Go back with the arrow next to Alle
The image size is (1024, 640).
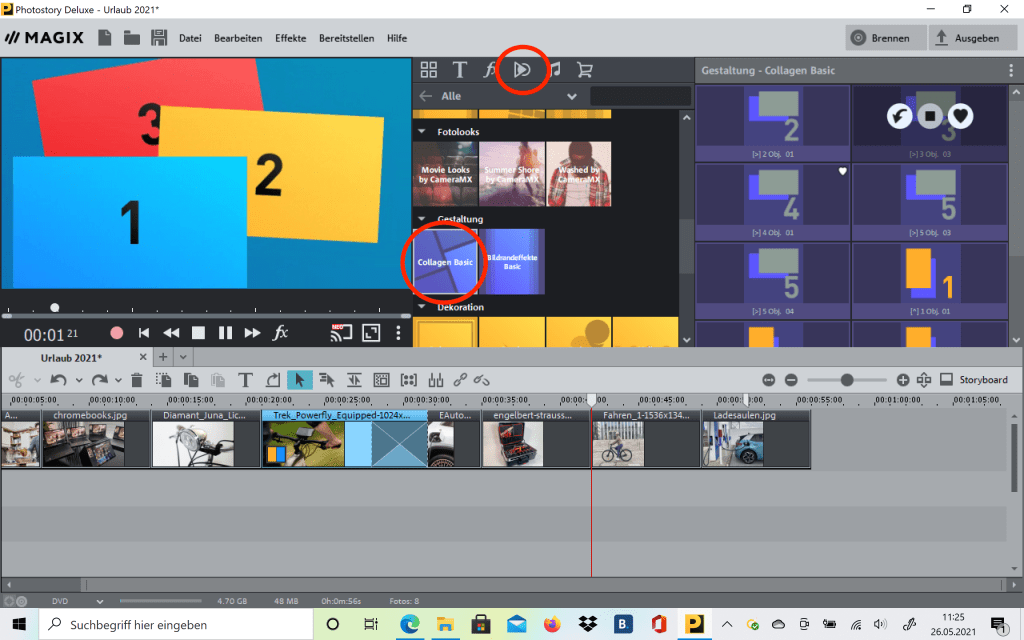[426, 96]
